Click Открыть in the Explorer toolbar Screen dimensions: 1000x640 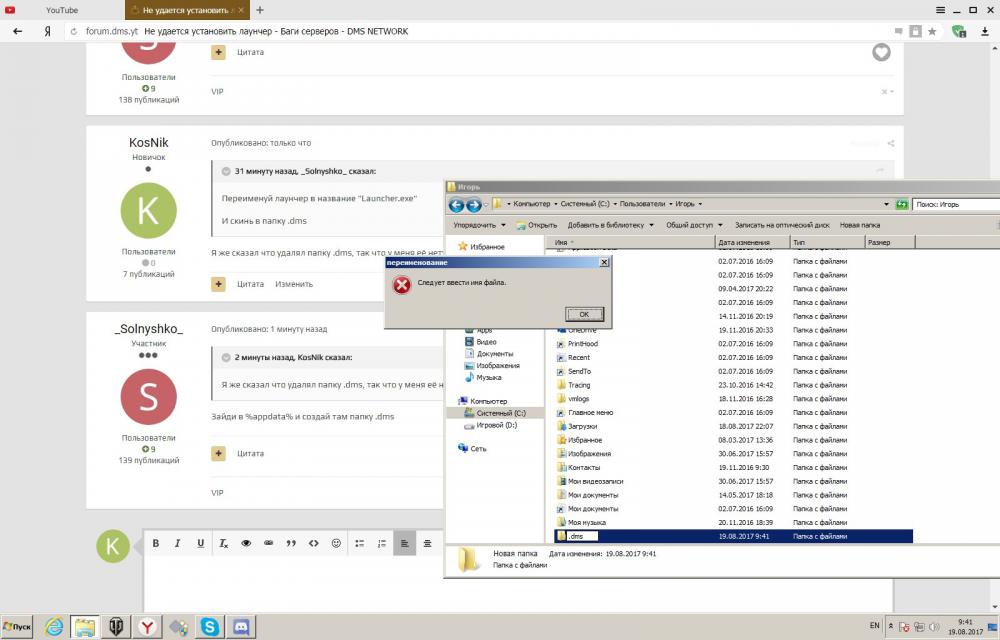[x=536, y=225]
